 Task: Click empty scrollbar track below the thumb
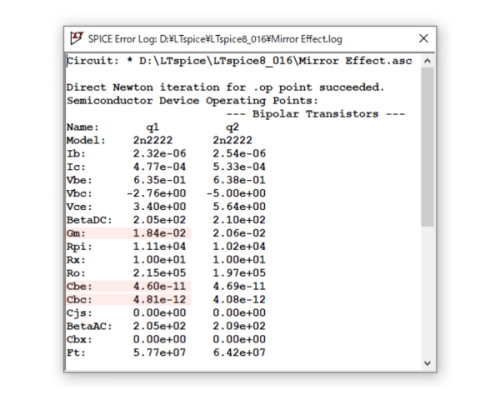(427, 292)
